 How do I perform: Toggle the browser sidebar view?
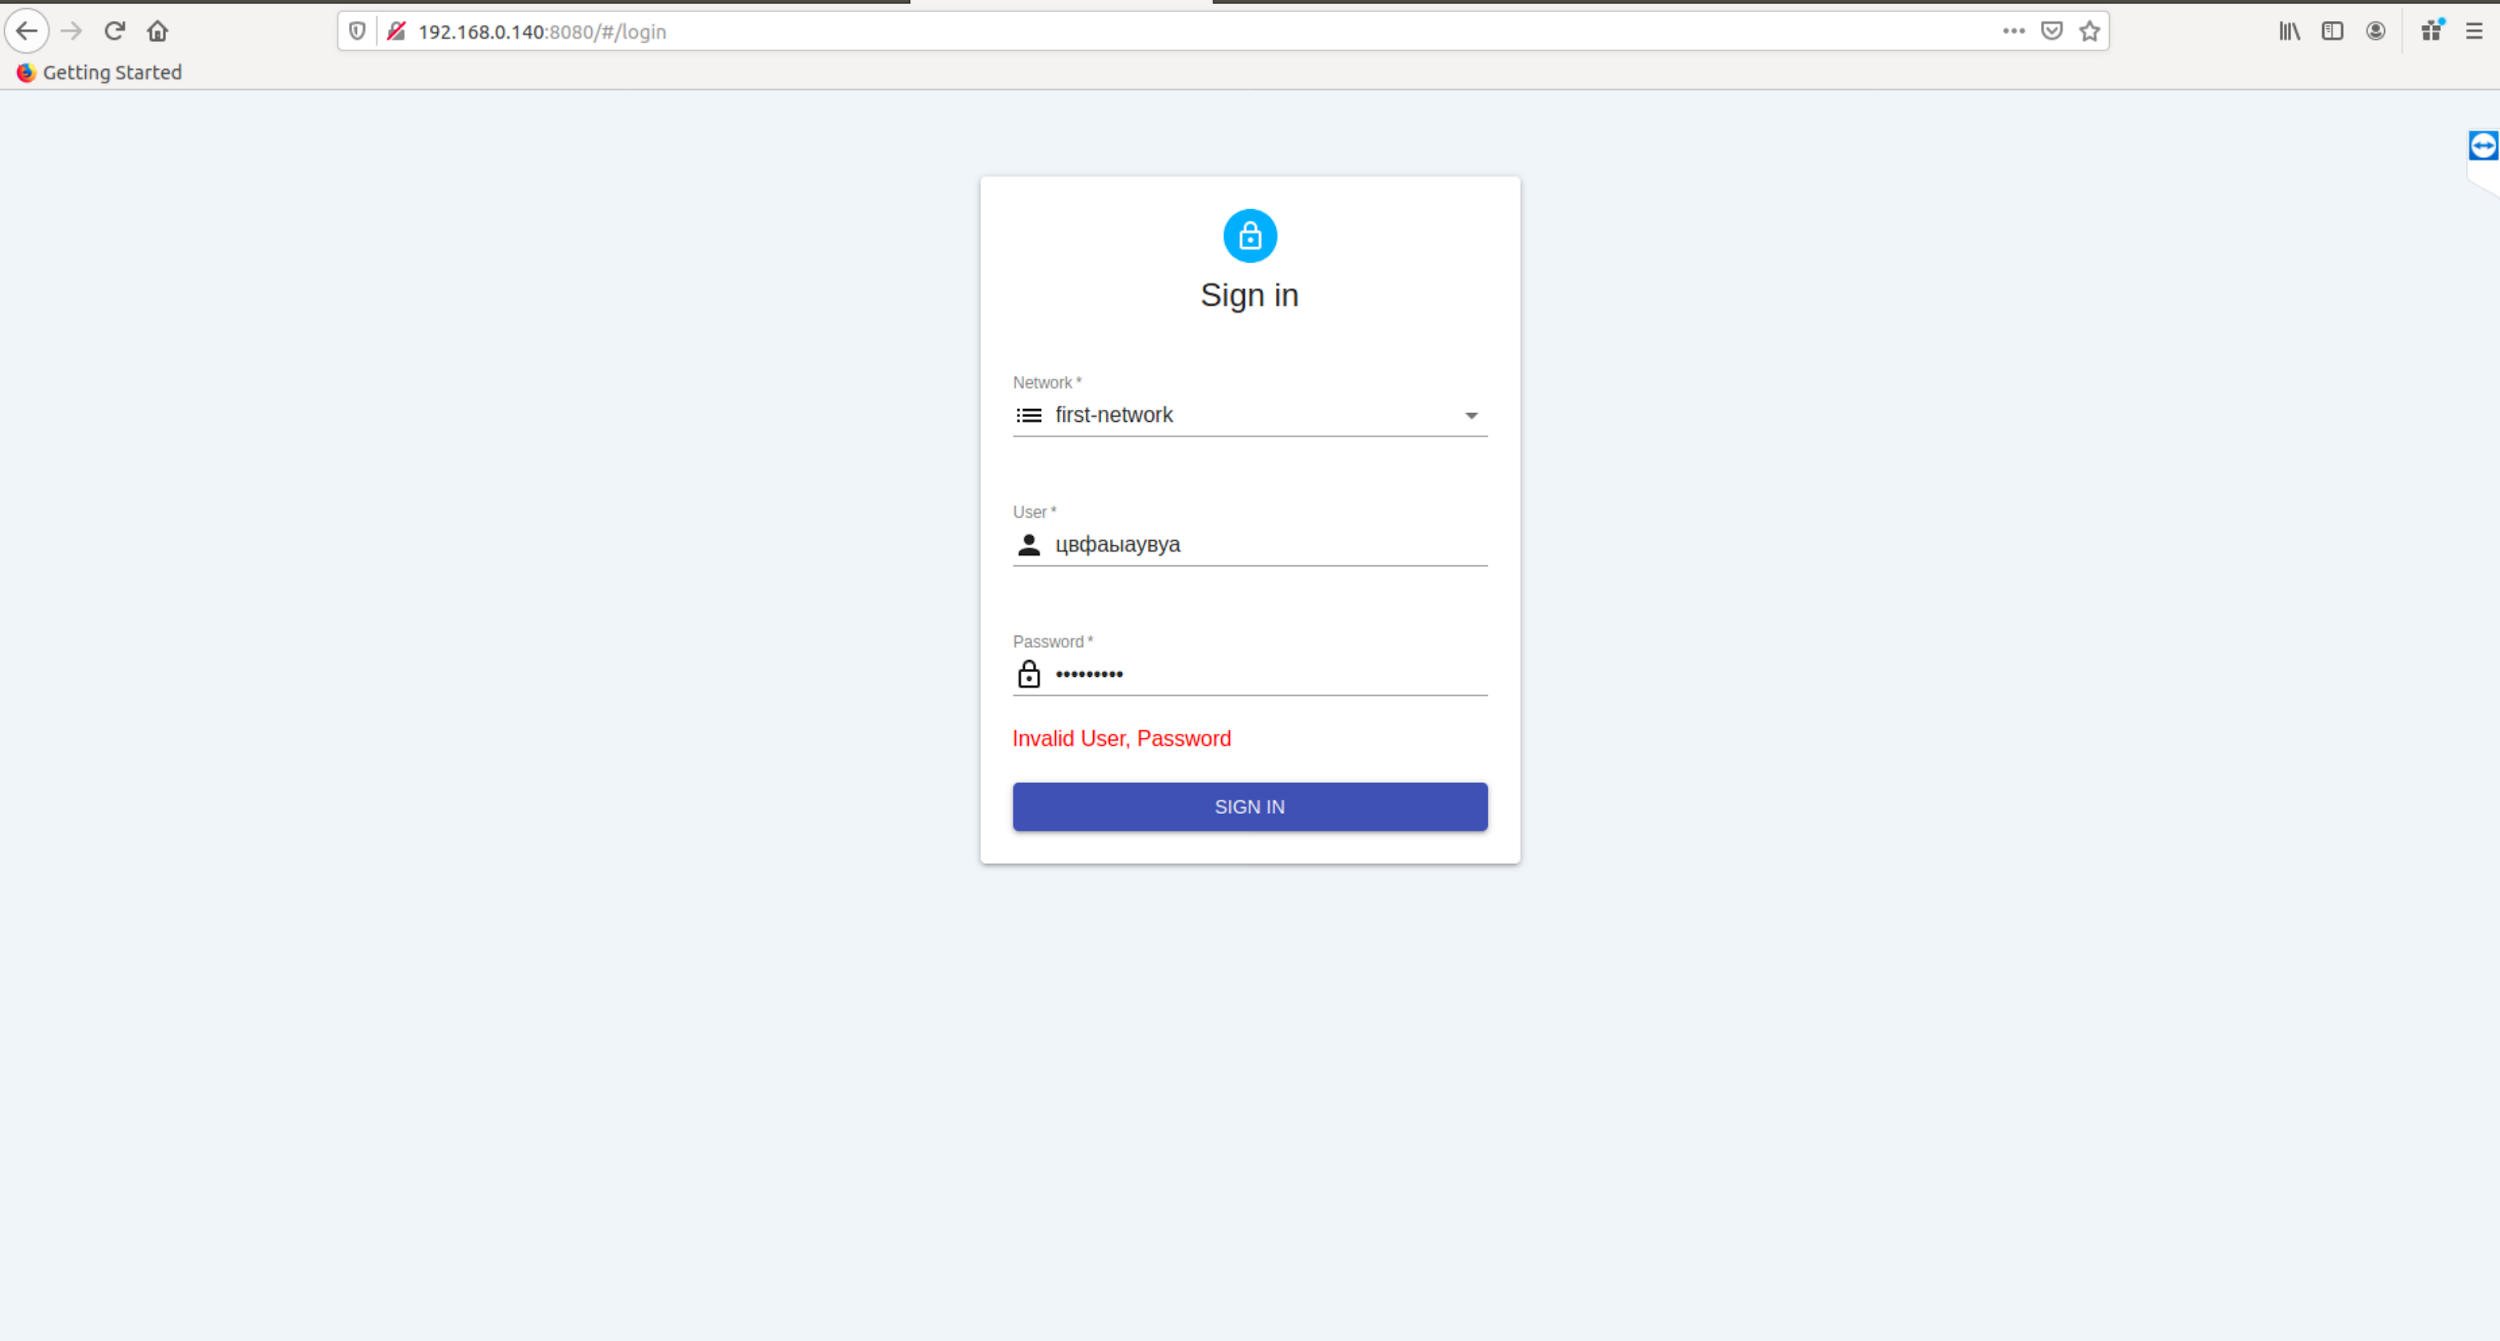(x=2333, y=31)
